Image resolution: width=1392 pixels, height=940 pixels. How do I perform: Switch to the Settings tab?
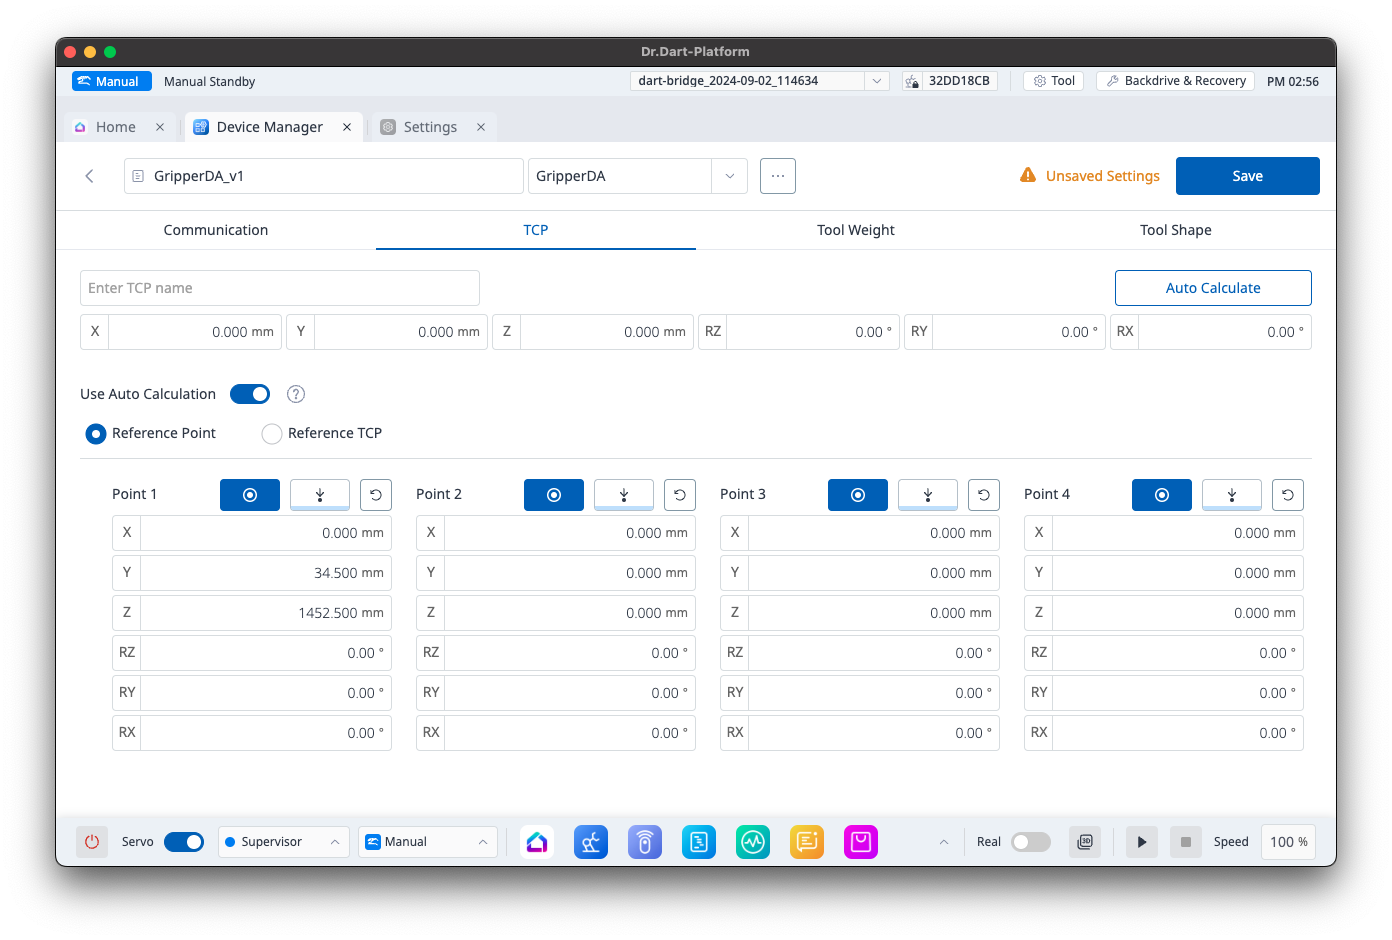430,127
